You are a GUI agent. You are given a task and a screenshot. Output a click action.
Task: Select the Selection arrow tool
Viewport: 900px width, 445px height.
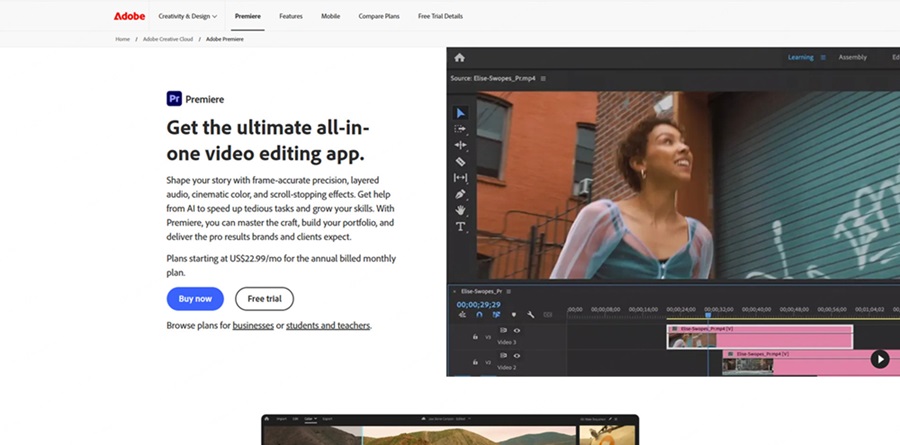[460, 113]
